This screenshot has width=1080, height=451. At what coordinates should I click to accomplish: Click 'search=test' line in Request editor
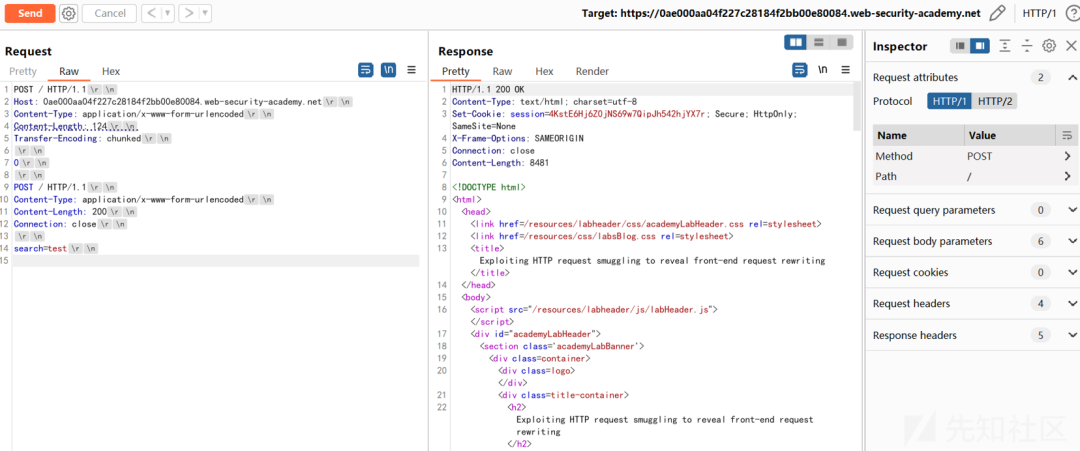point(40,248)
